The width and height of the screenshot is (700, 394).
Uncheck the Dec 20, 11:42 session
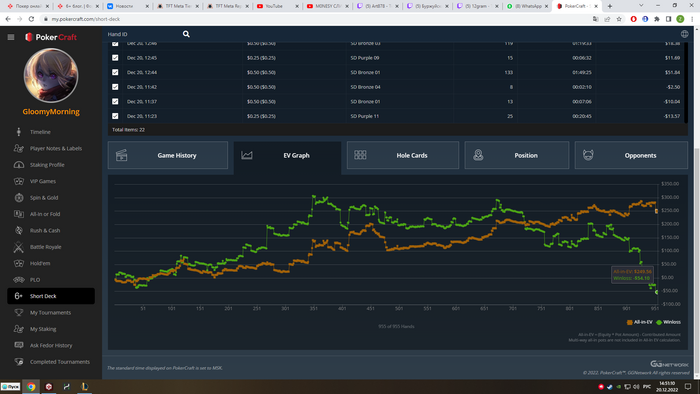115,87
